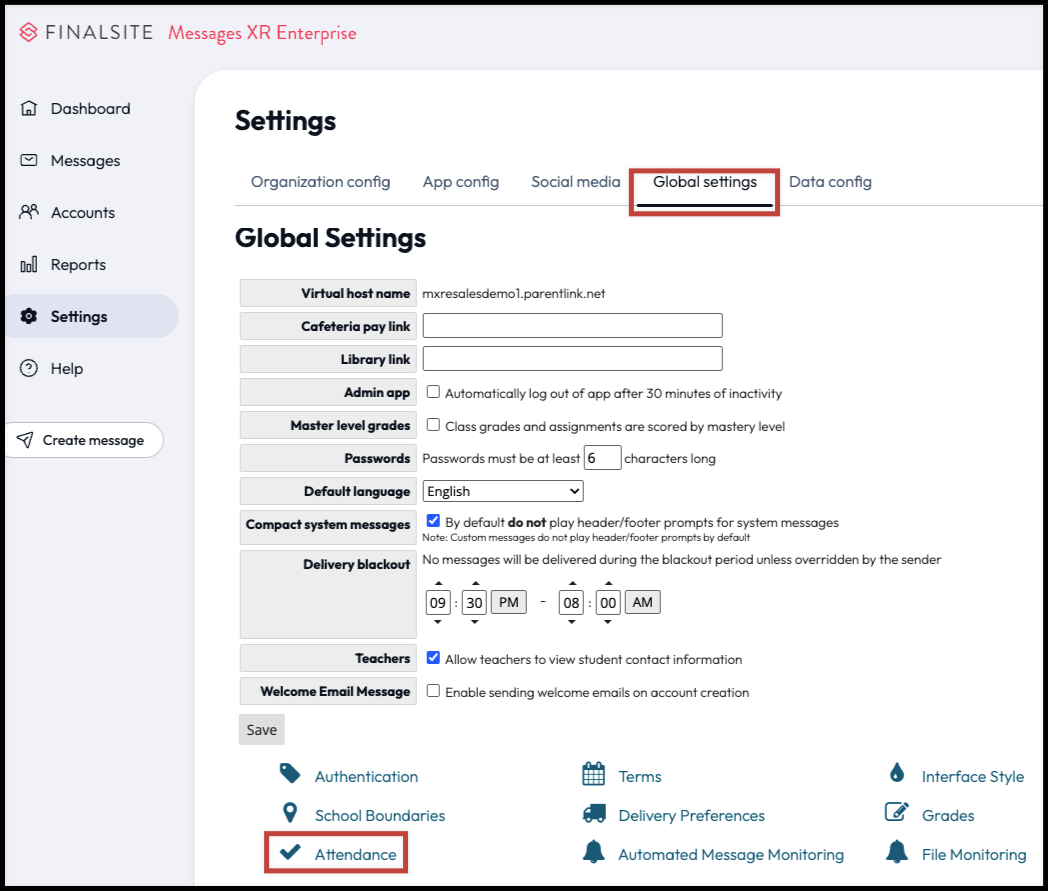Image resolution: width=1048 pixels, height=891 pixels.
Task: Toggle Compact system messages checkbox
Action: [433, 521]
